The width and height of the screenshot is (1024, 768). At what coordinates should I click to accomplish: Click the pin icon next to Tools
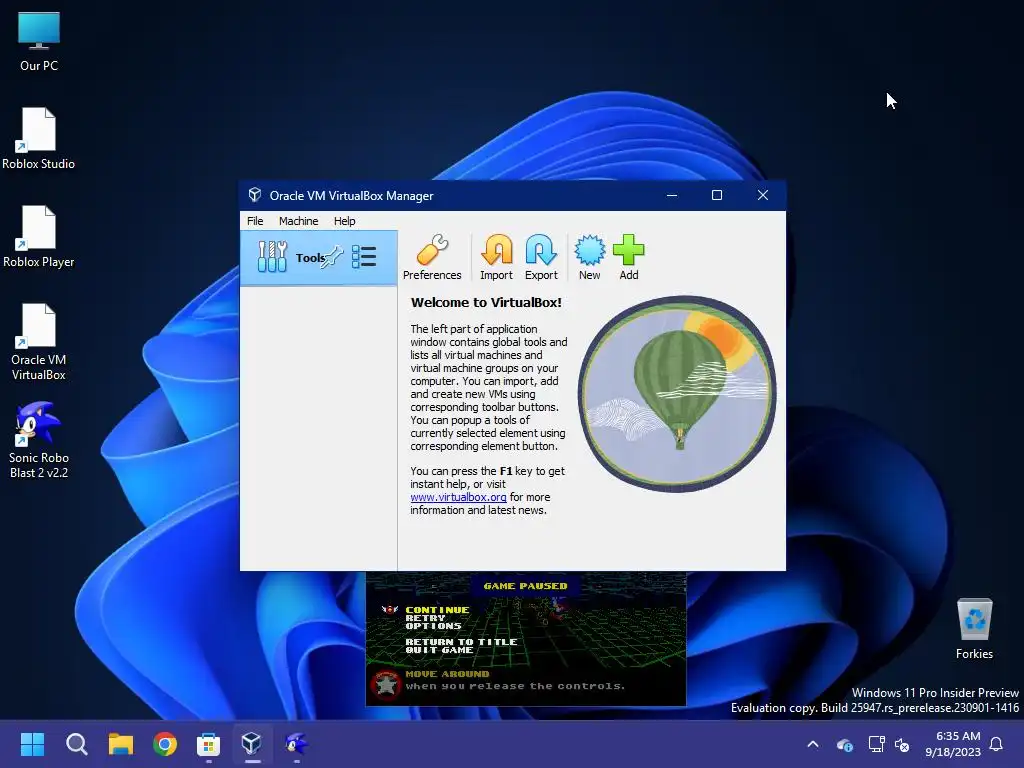click(x=332, y=256)
